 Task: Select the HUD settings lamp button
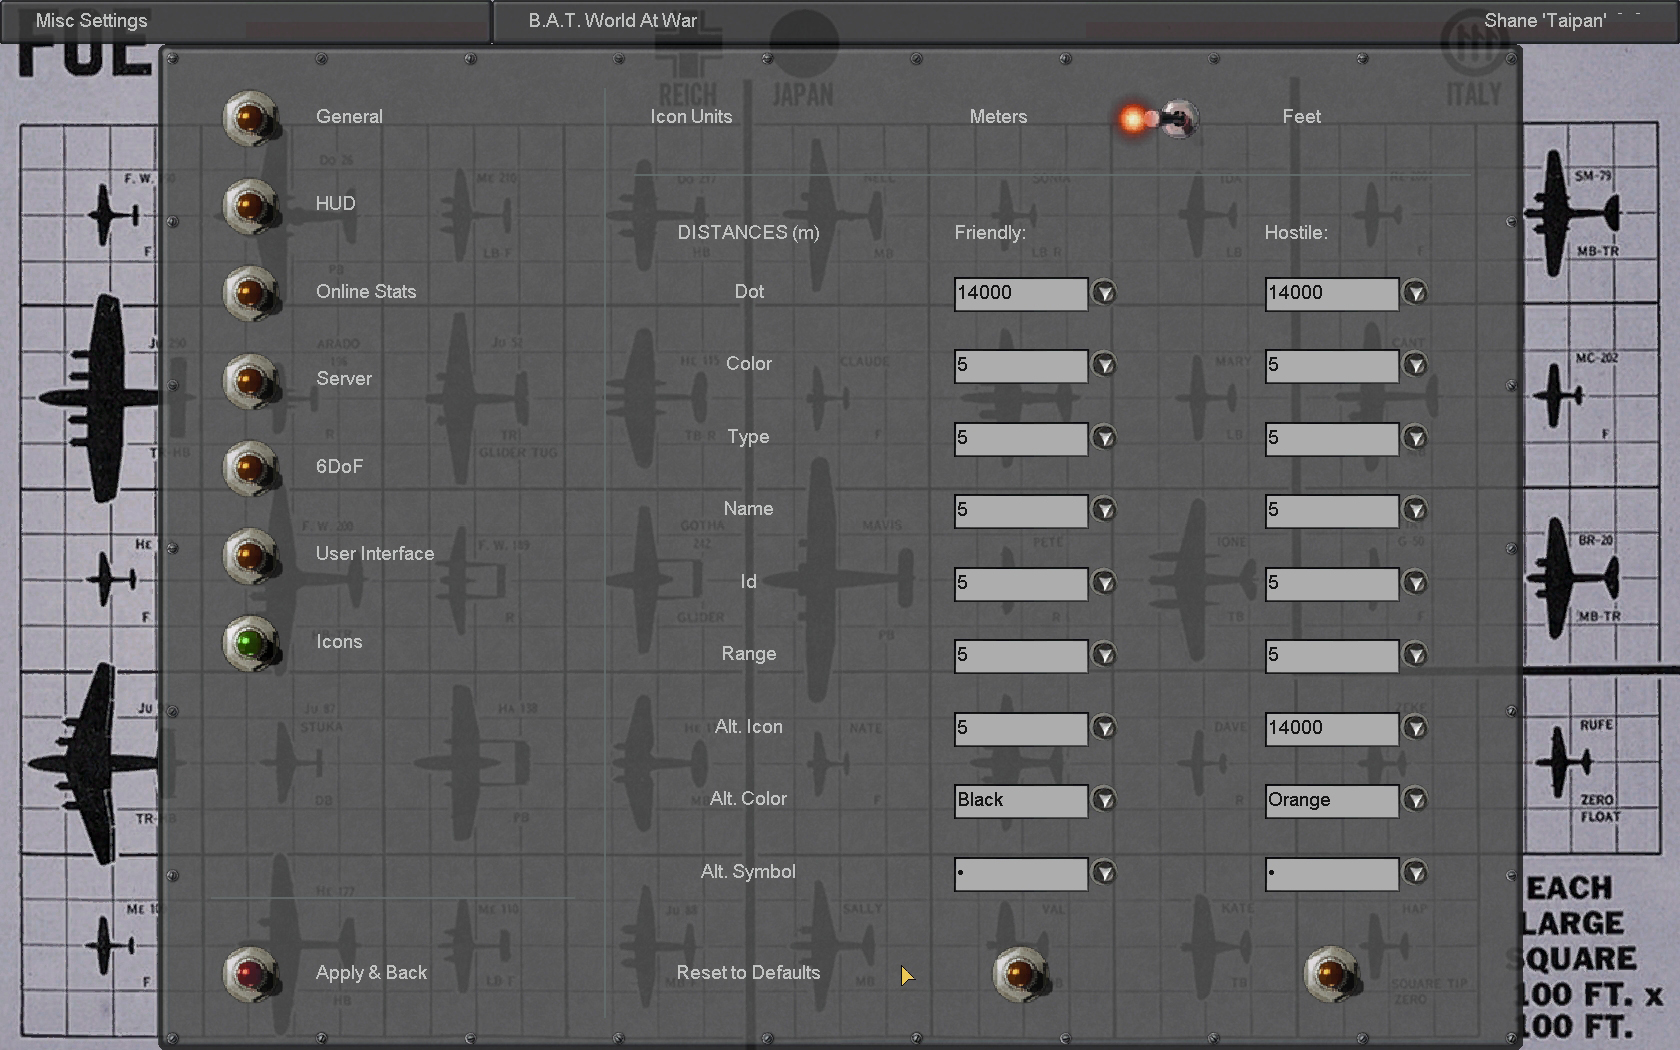click(250, 206)
